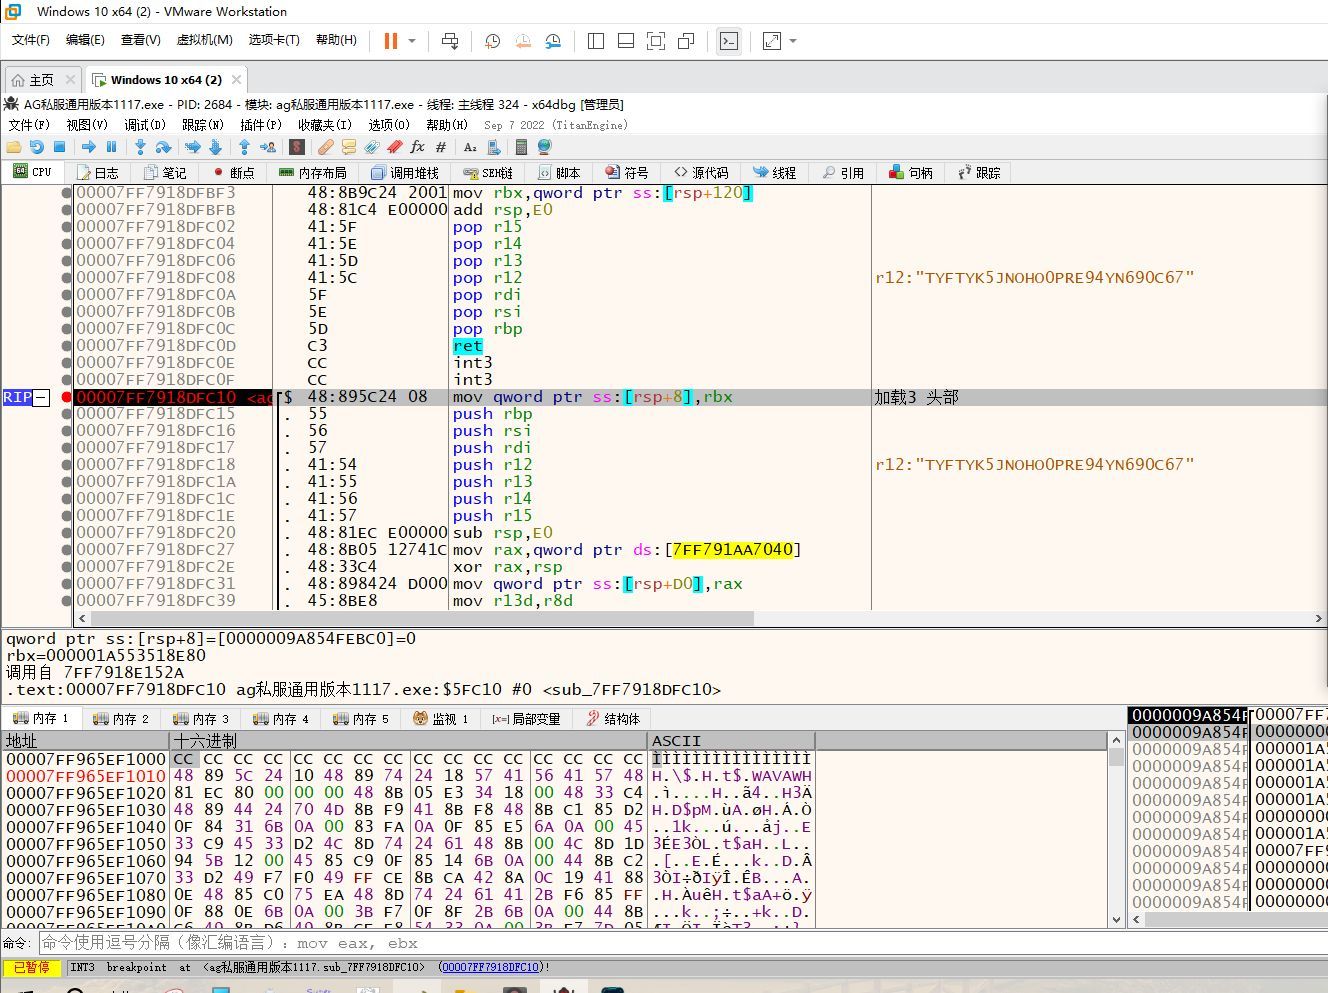The image size is (1328, 993).
Task: Toggle breakpoint dot beside the ret instruction
Action: tap(67, 346)
